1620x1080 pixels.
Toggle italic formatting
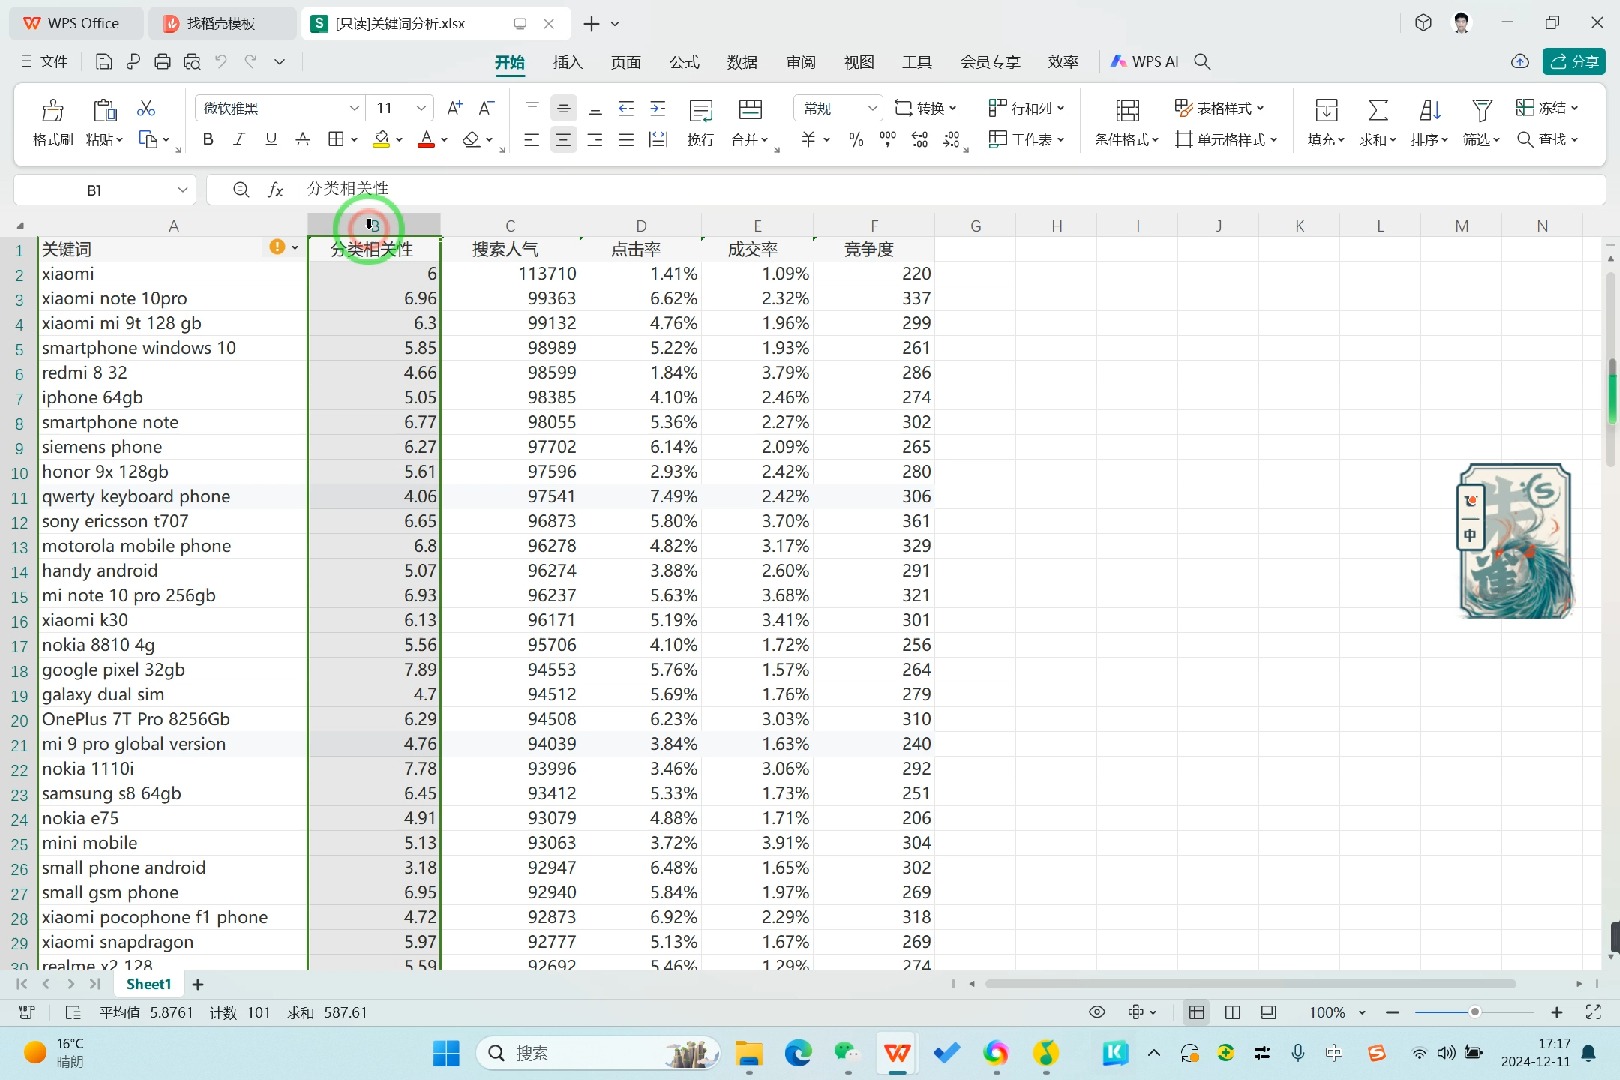[x=239, y=140]
